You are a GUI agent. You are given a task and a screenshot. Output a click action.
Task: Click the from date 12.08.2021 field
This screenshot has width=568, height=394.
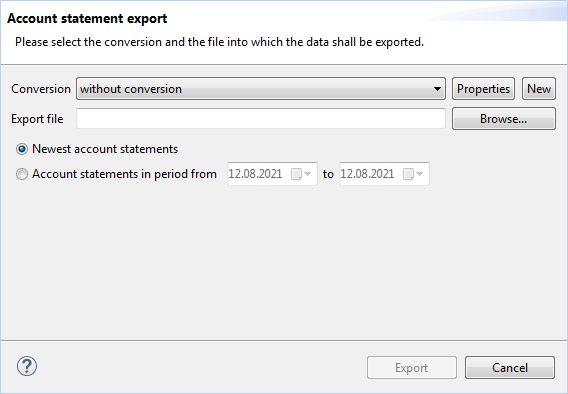tap(272, 174)
